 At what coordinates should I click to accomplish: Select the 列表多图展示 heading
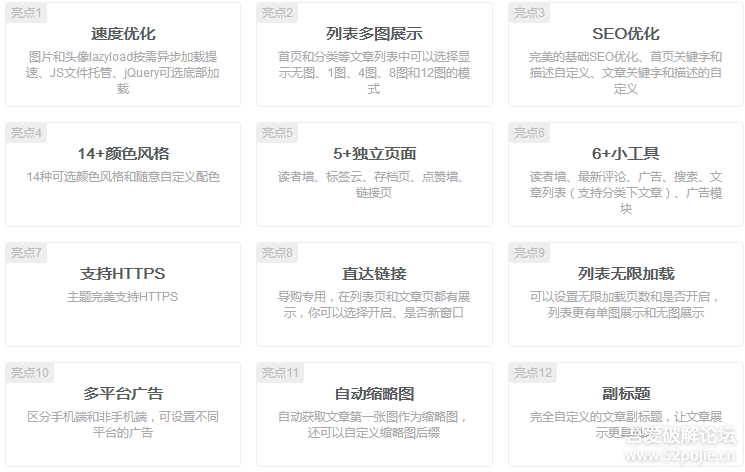point(374,34)
